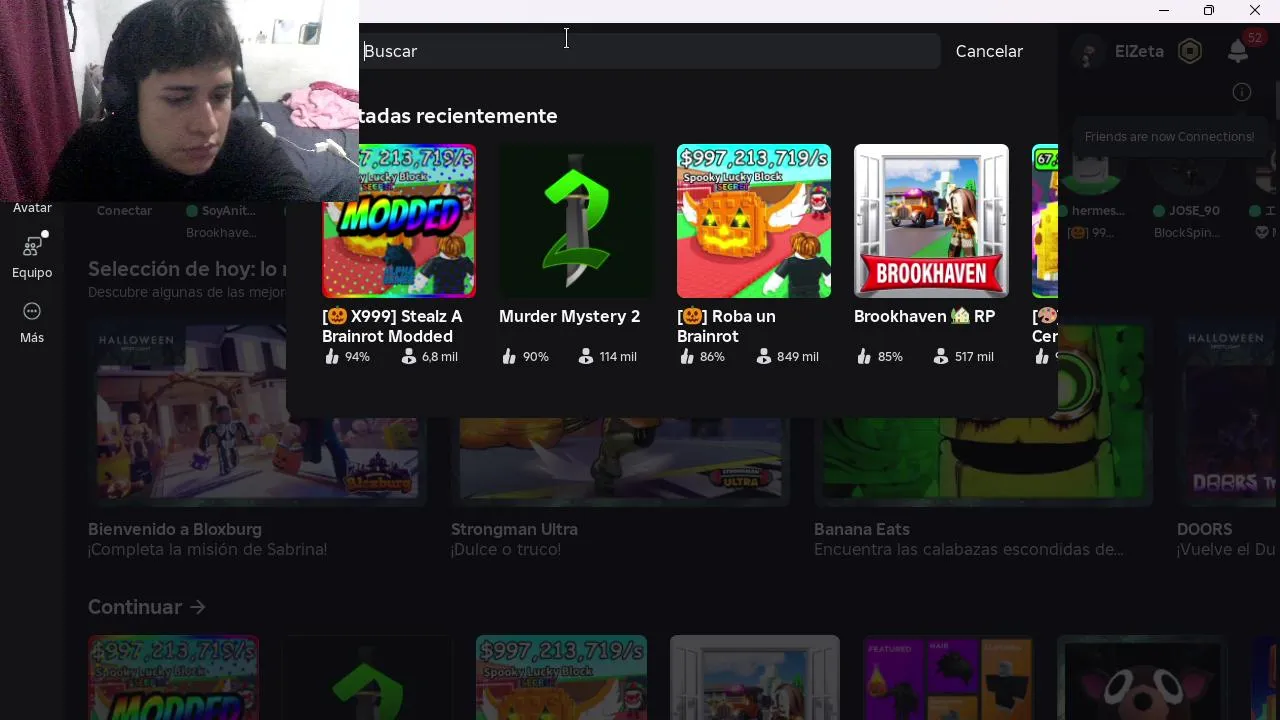Click the Bienvenido a Bloxburg title
The height and width of the screenshot is (720, 1280).
[175, 529]
